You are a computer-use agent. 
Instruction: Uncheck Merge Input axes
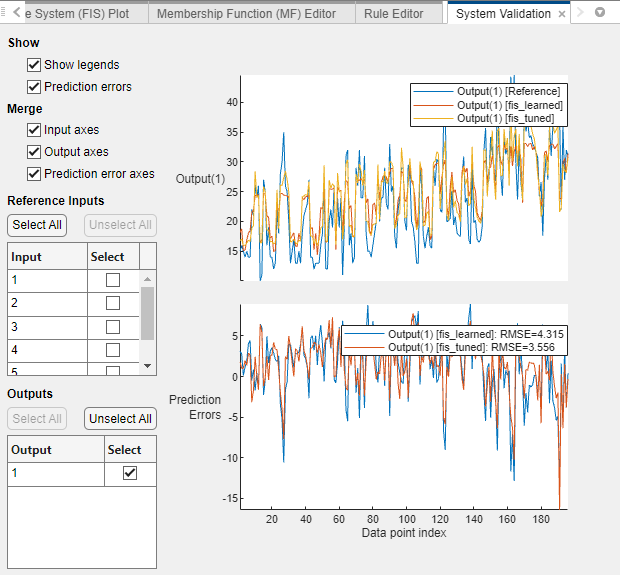[34, 130]
